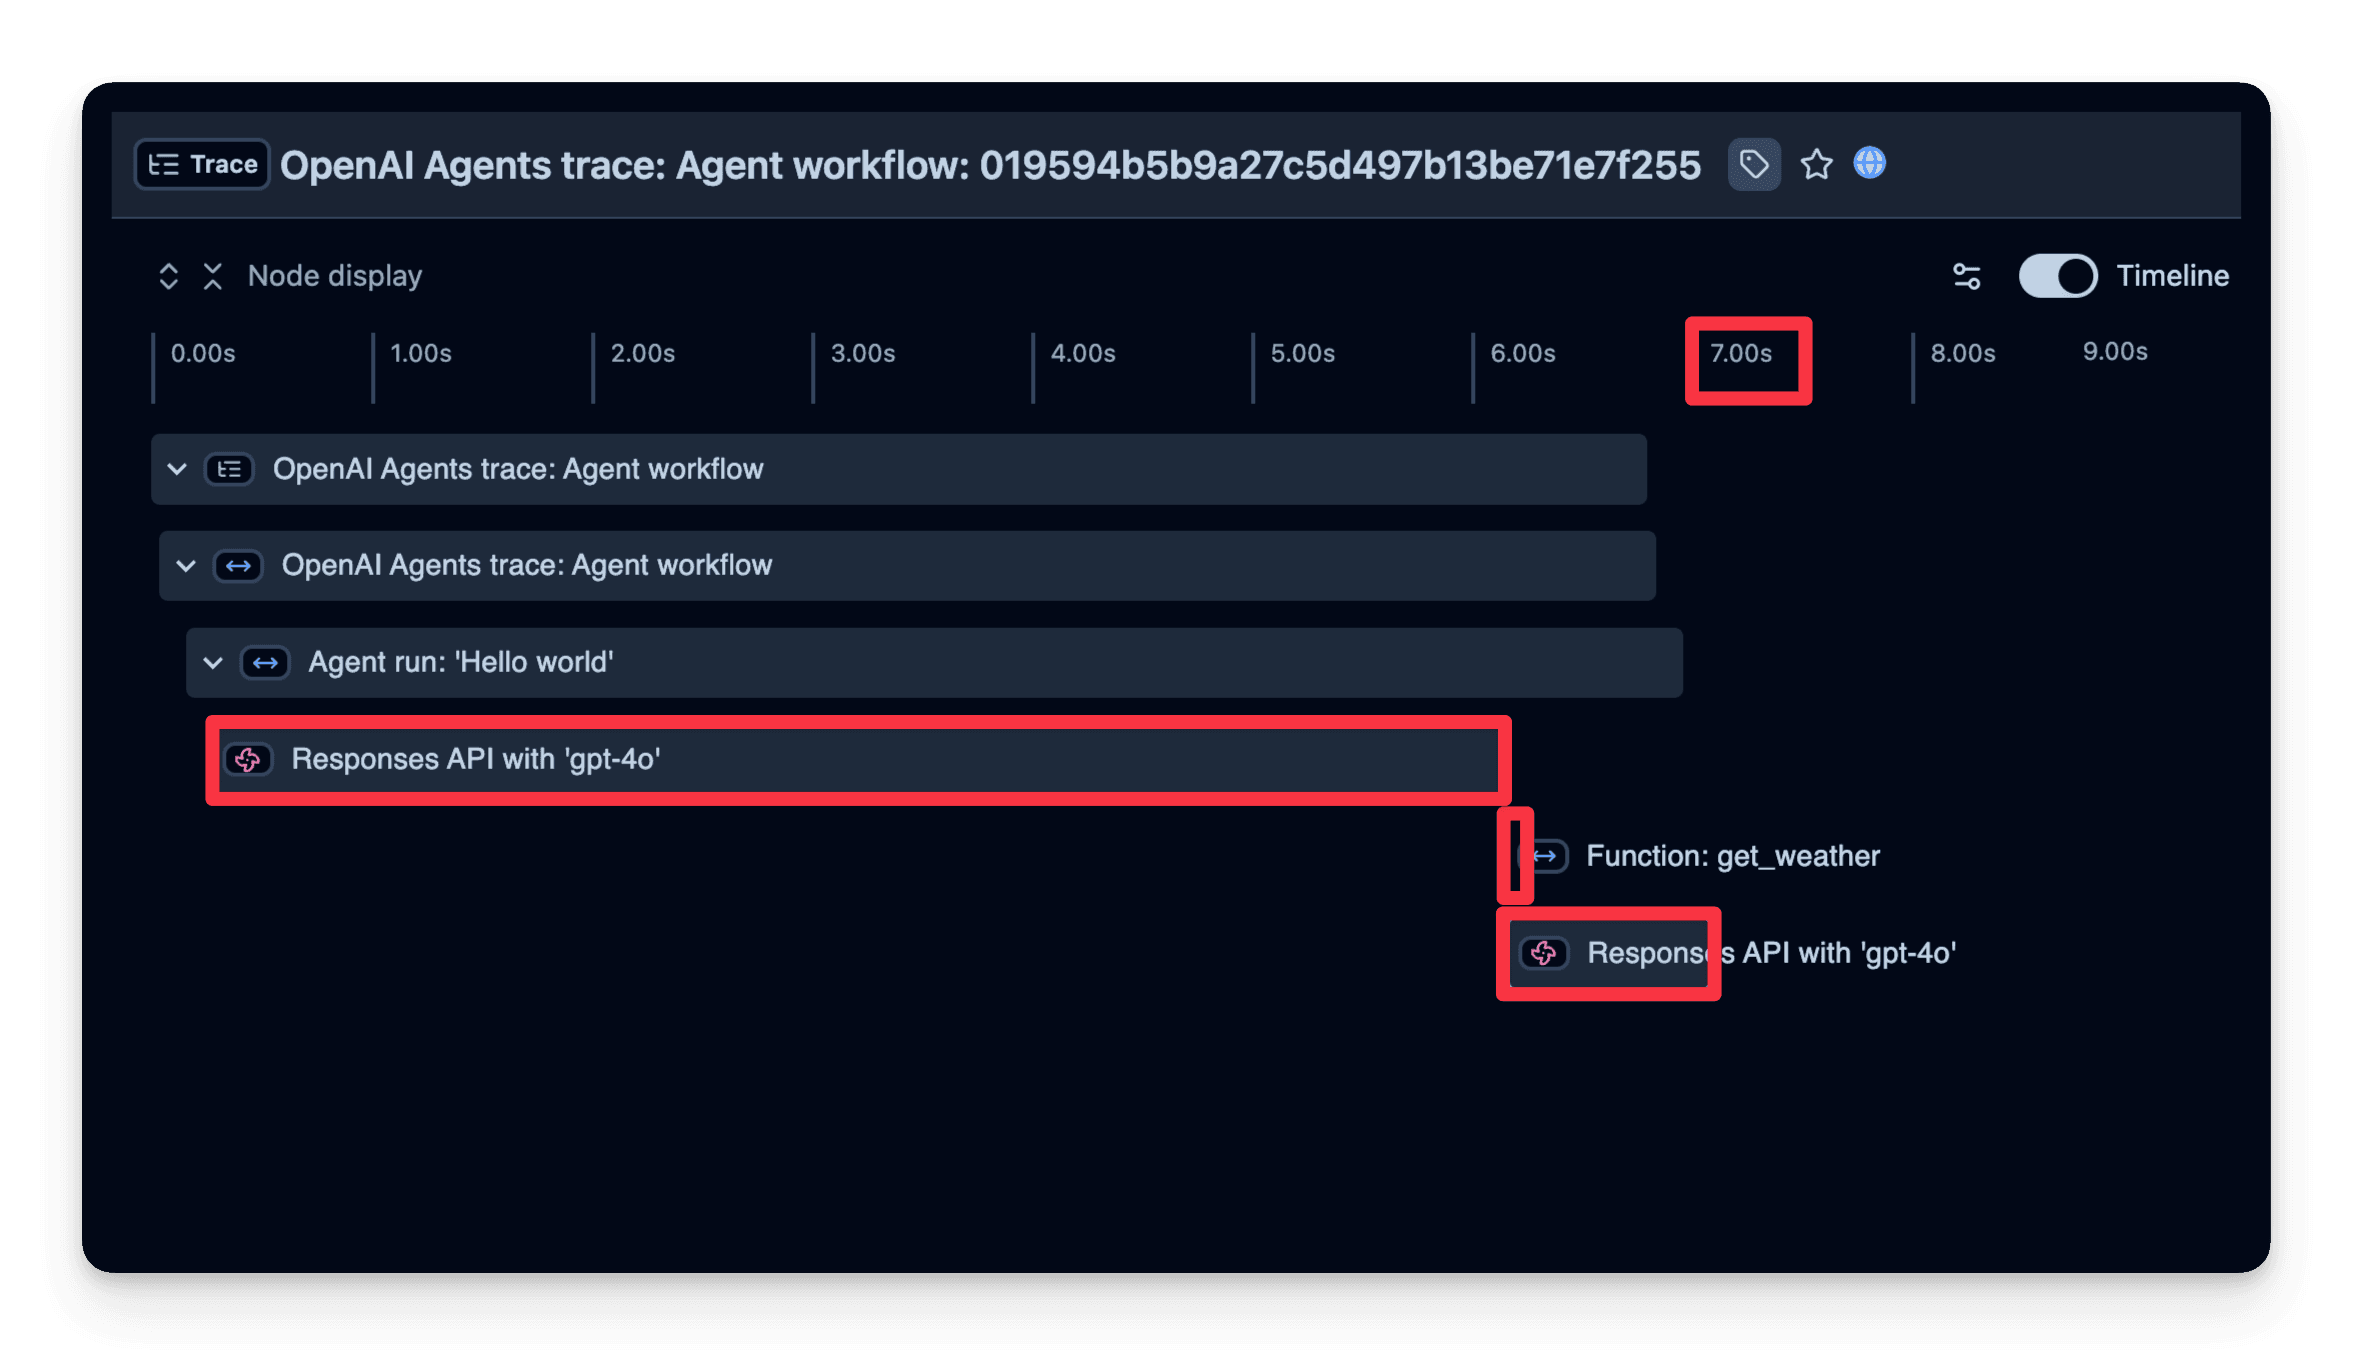Open the timeline filter settings icon
Screen dimensions: 2353x1355
[x=1966, y=276]
